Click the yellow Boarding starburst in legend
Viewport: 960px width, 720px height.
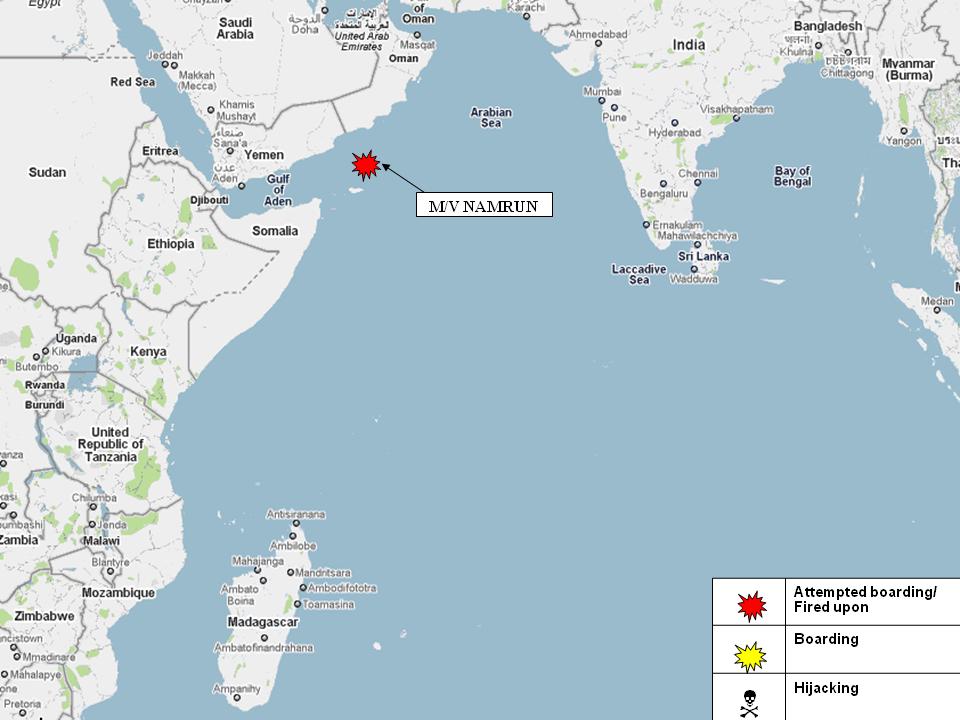(x=750, y=656)
